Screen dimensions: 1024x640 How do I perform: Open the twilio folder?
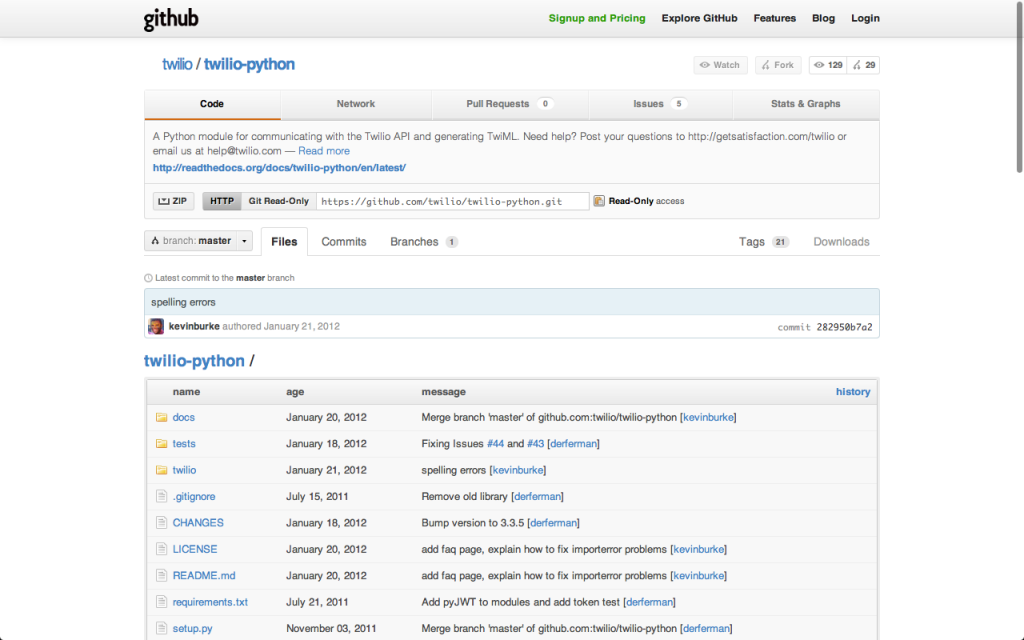point(184,470)
